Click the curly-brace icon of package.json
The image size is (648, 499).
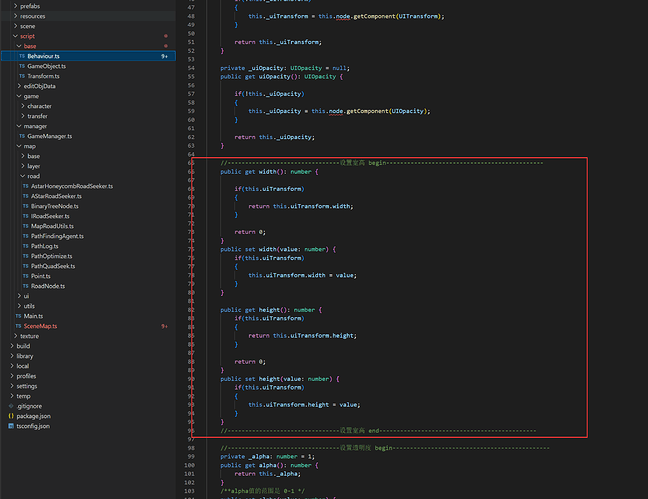coord(11,415)
